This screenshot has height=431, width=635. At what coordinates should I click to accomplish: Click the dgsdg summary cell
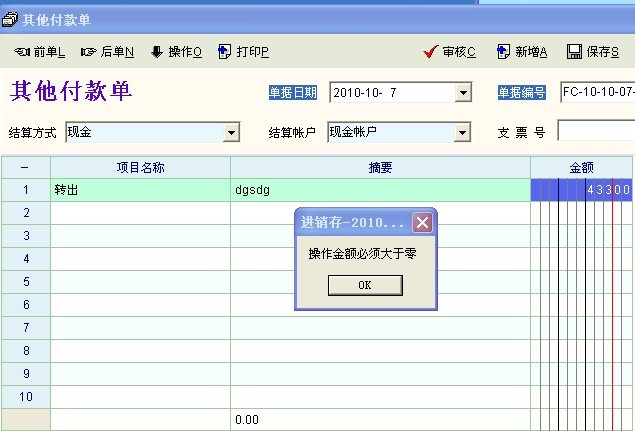(x=380, y=190)
